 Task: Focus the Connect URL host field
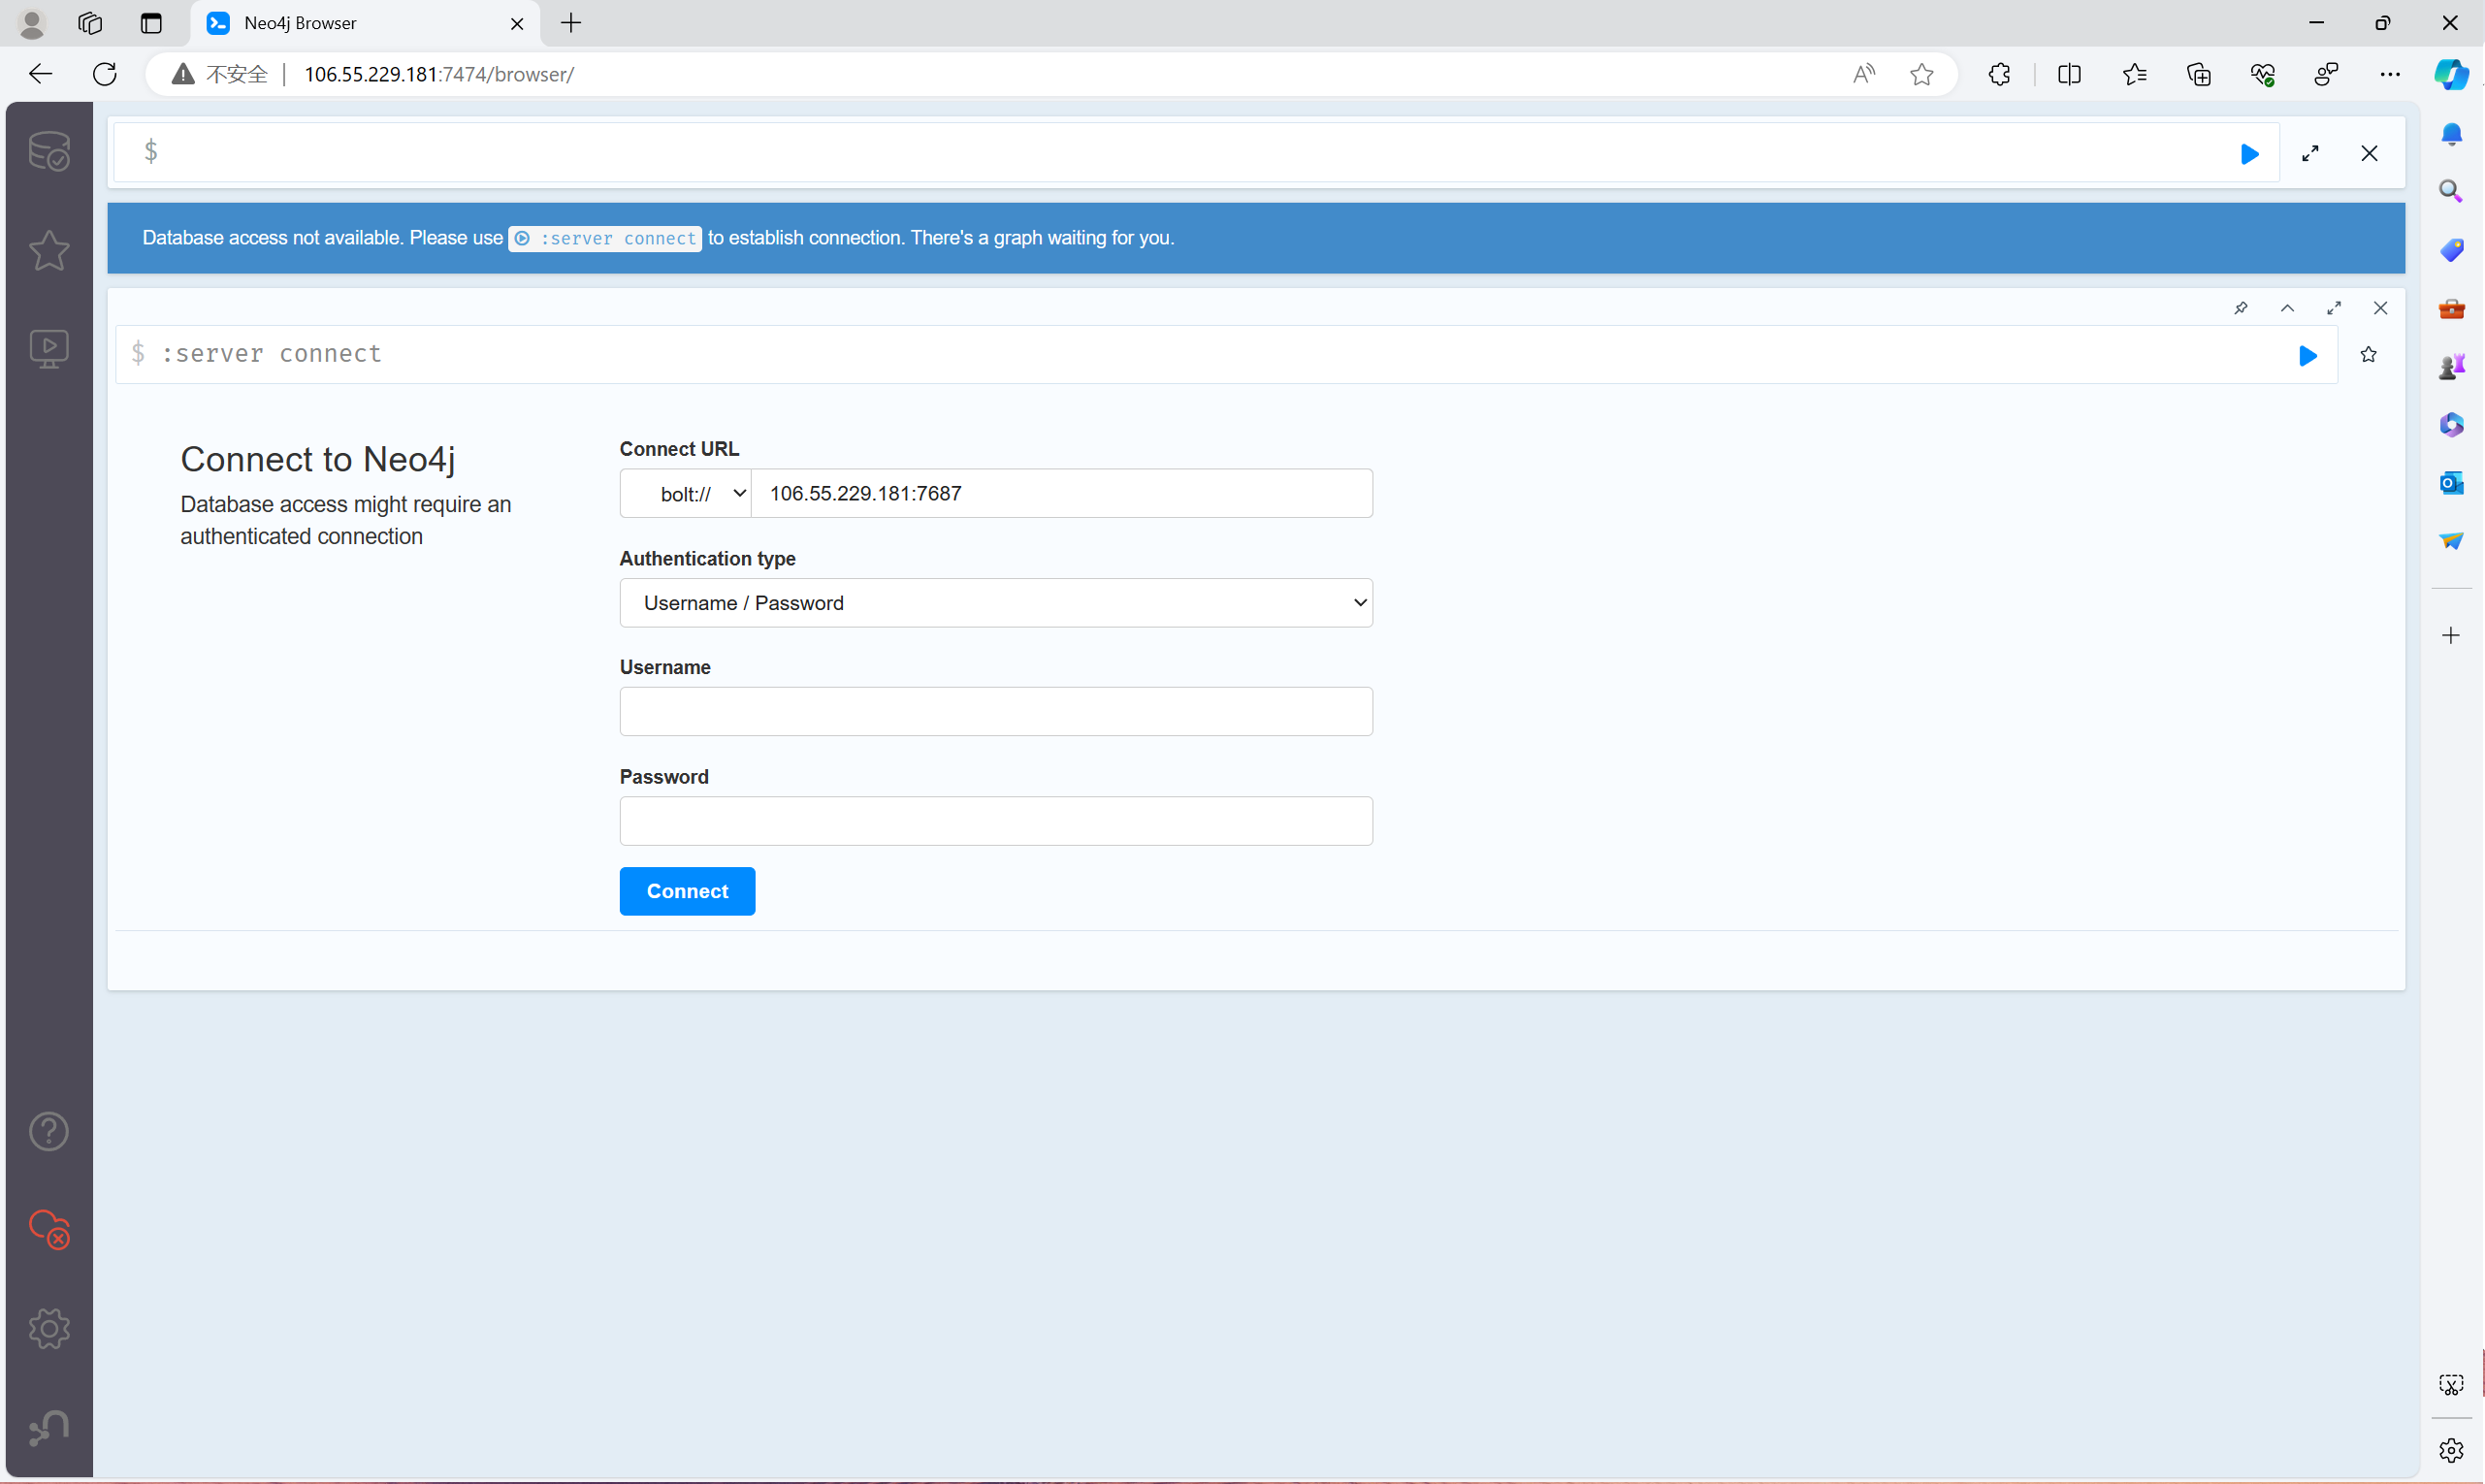click(1062, 494)
